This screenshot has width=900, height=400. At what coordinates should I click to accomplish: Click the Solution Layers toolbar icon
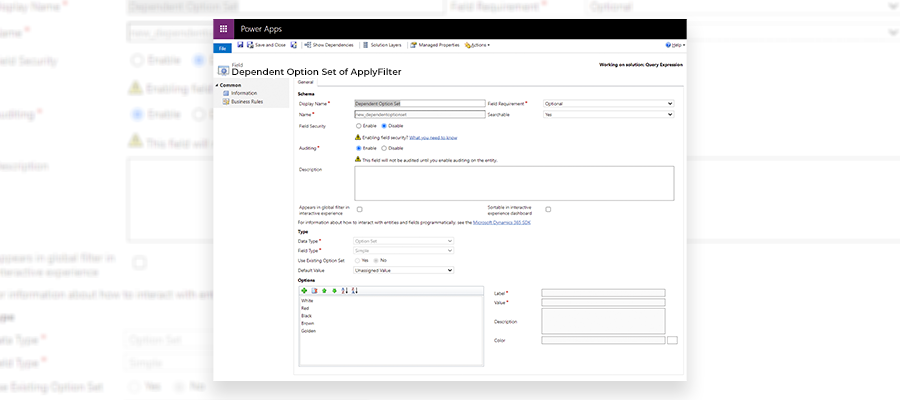click(366, 45)
